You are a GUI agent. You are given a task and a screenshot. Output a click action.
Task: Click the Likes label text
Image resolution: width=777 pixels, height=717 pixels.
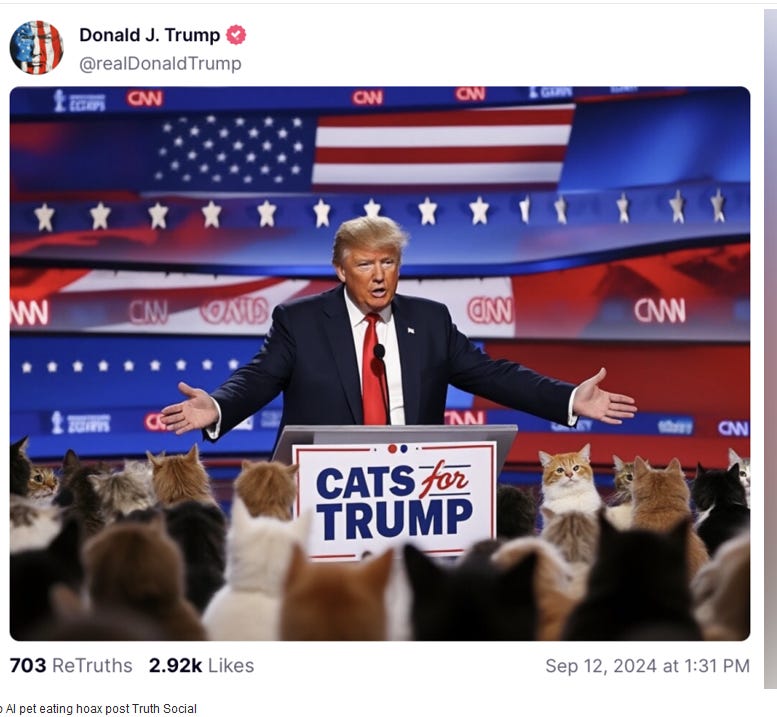point(231,665)
